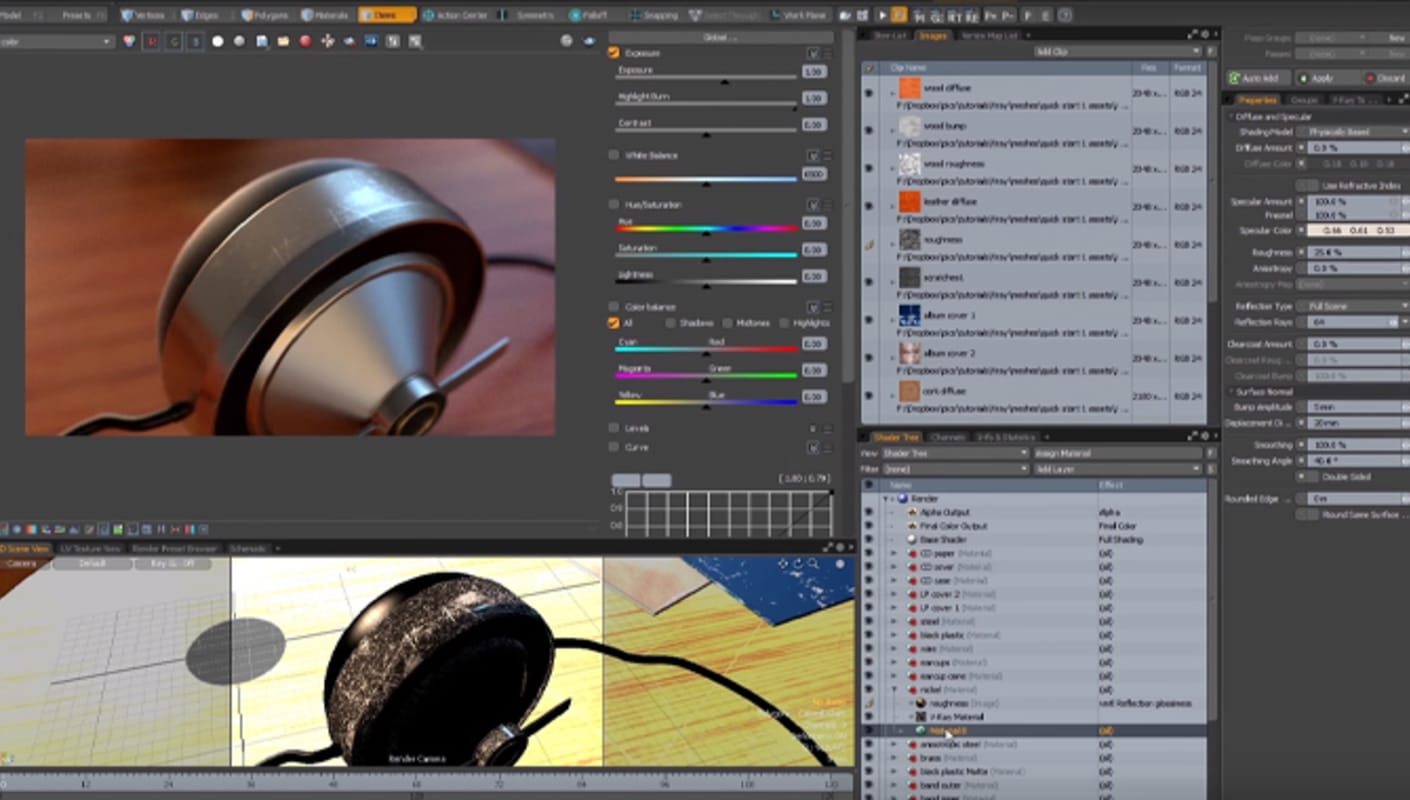Click the wood diffuse clip thumbnail
1410x800 pixels.
point(909,89)
